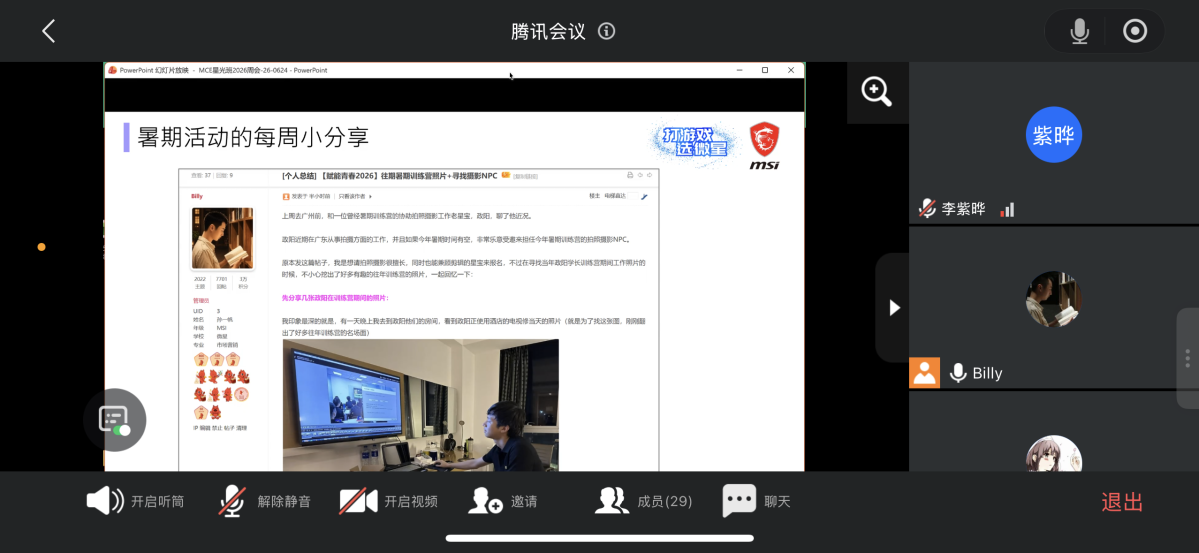This screenshot has width=1199, height=553.
Task: Tap the record circle icon at top right
Action: pyautogui.click(x=1135, y=31)
